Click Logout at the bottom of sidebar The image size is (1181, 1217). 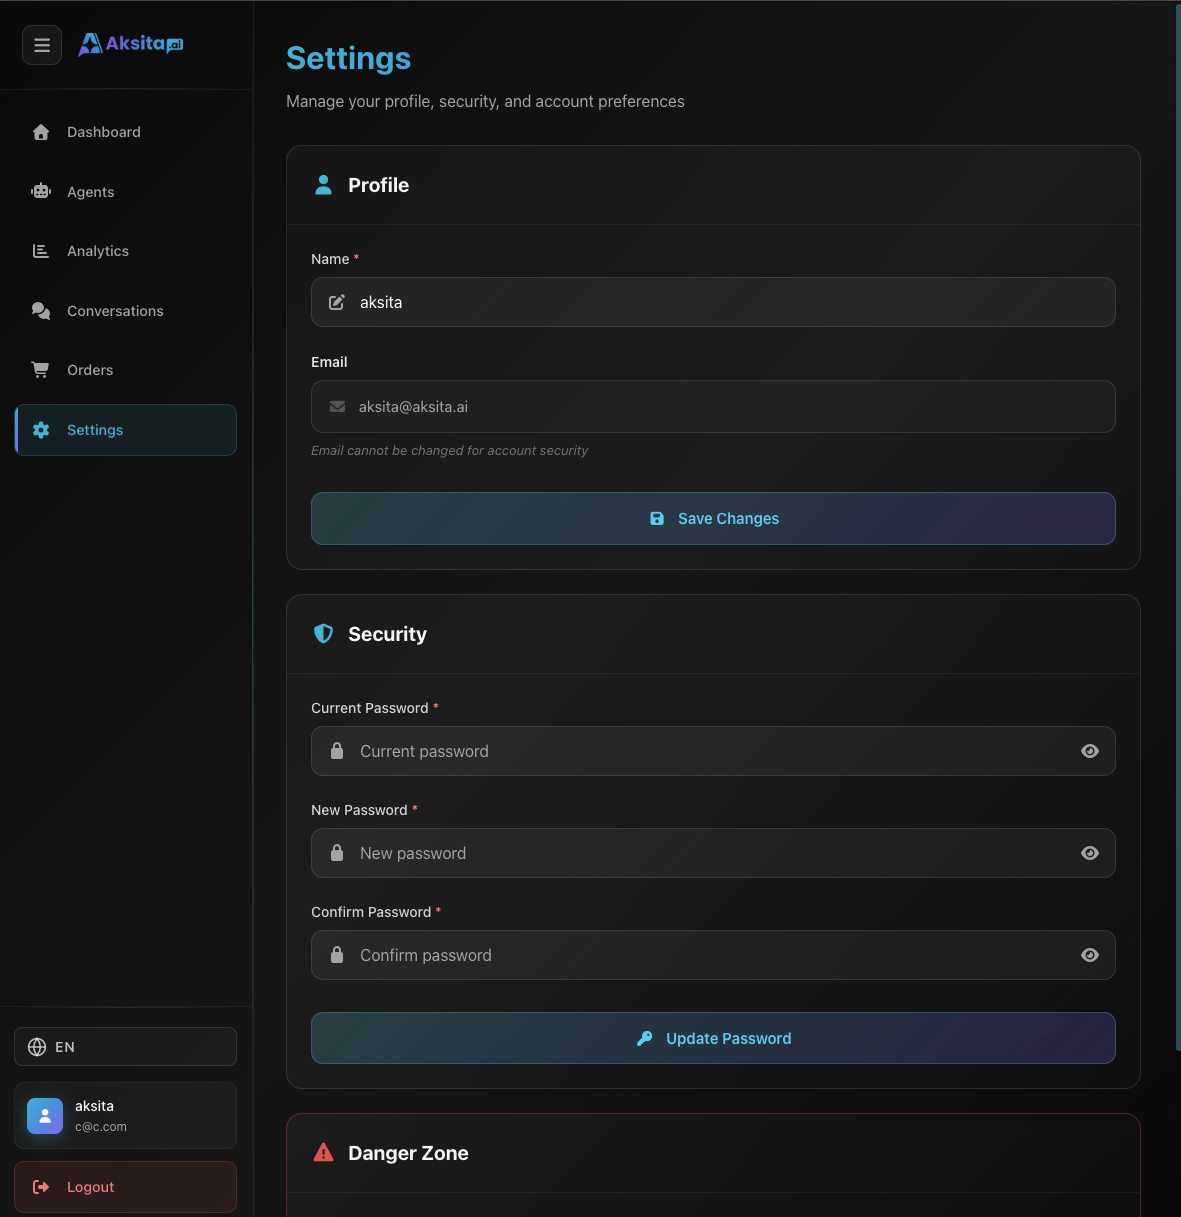coord(125,1187)
